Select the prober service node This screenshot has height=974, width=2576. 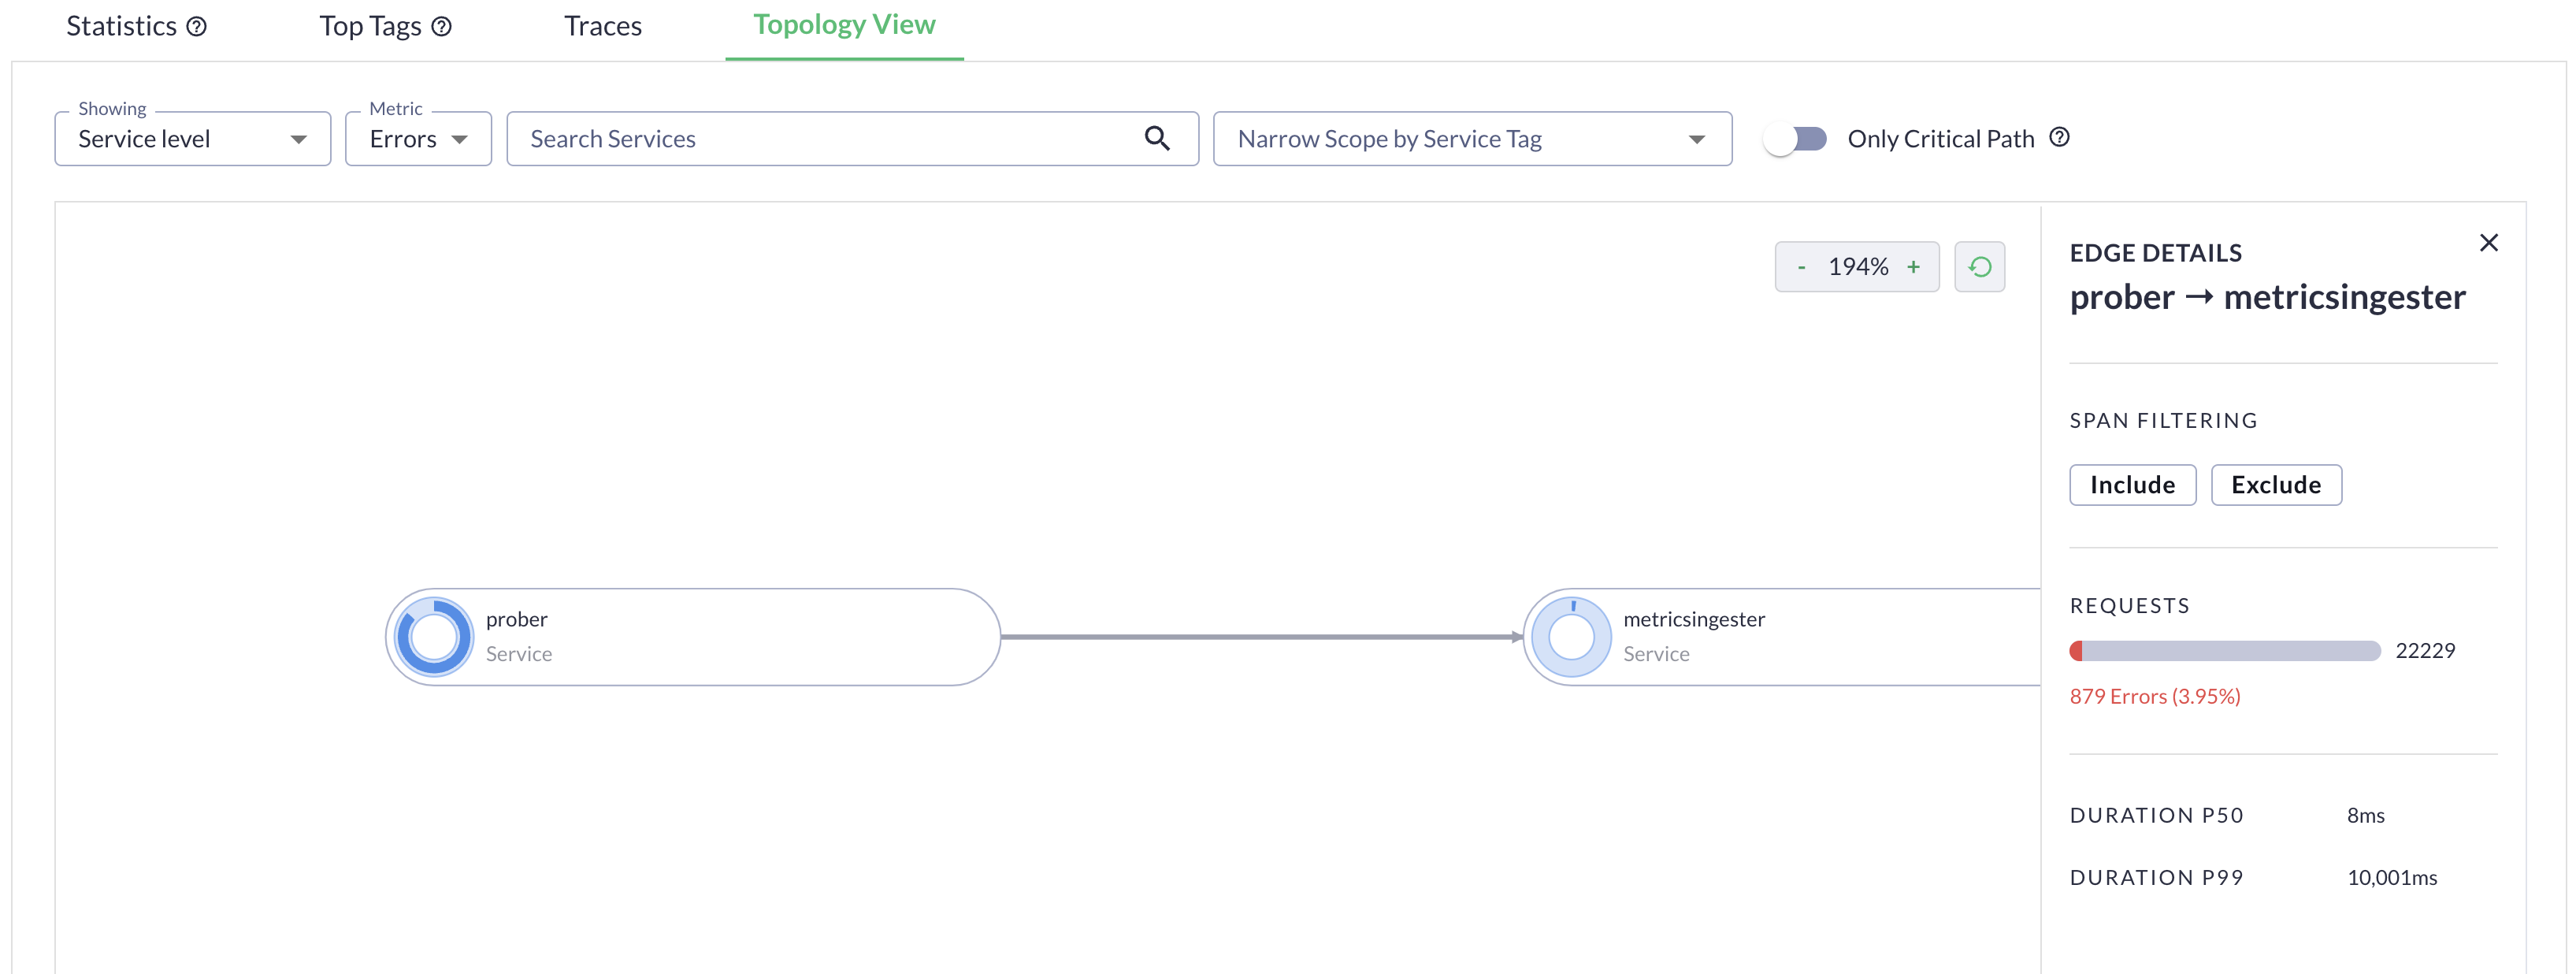[693, 637]
